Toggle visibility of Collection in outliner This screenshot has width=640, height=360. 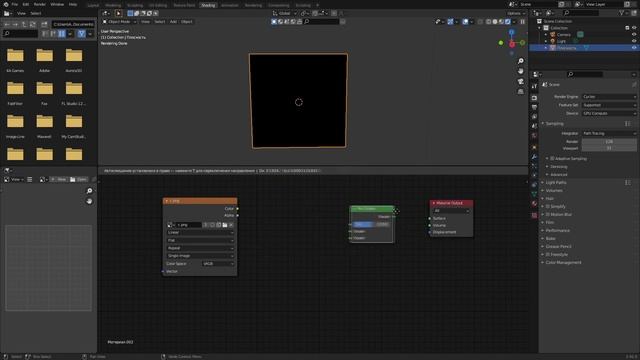pyautogui.click(x=634, y=28)
